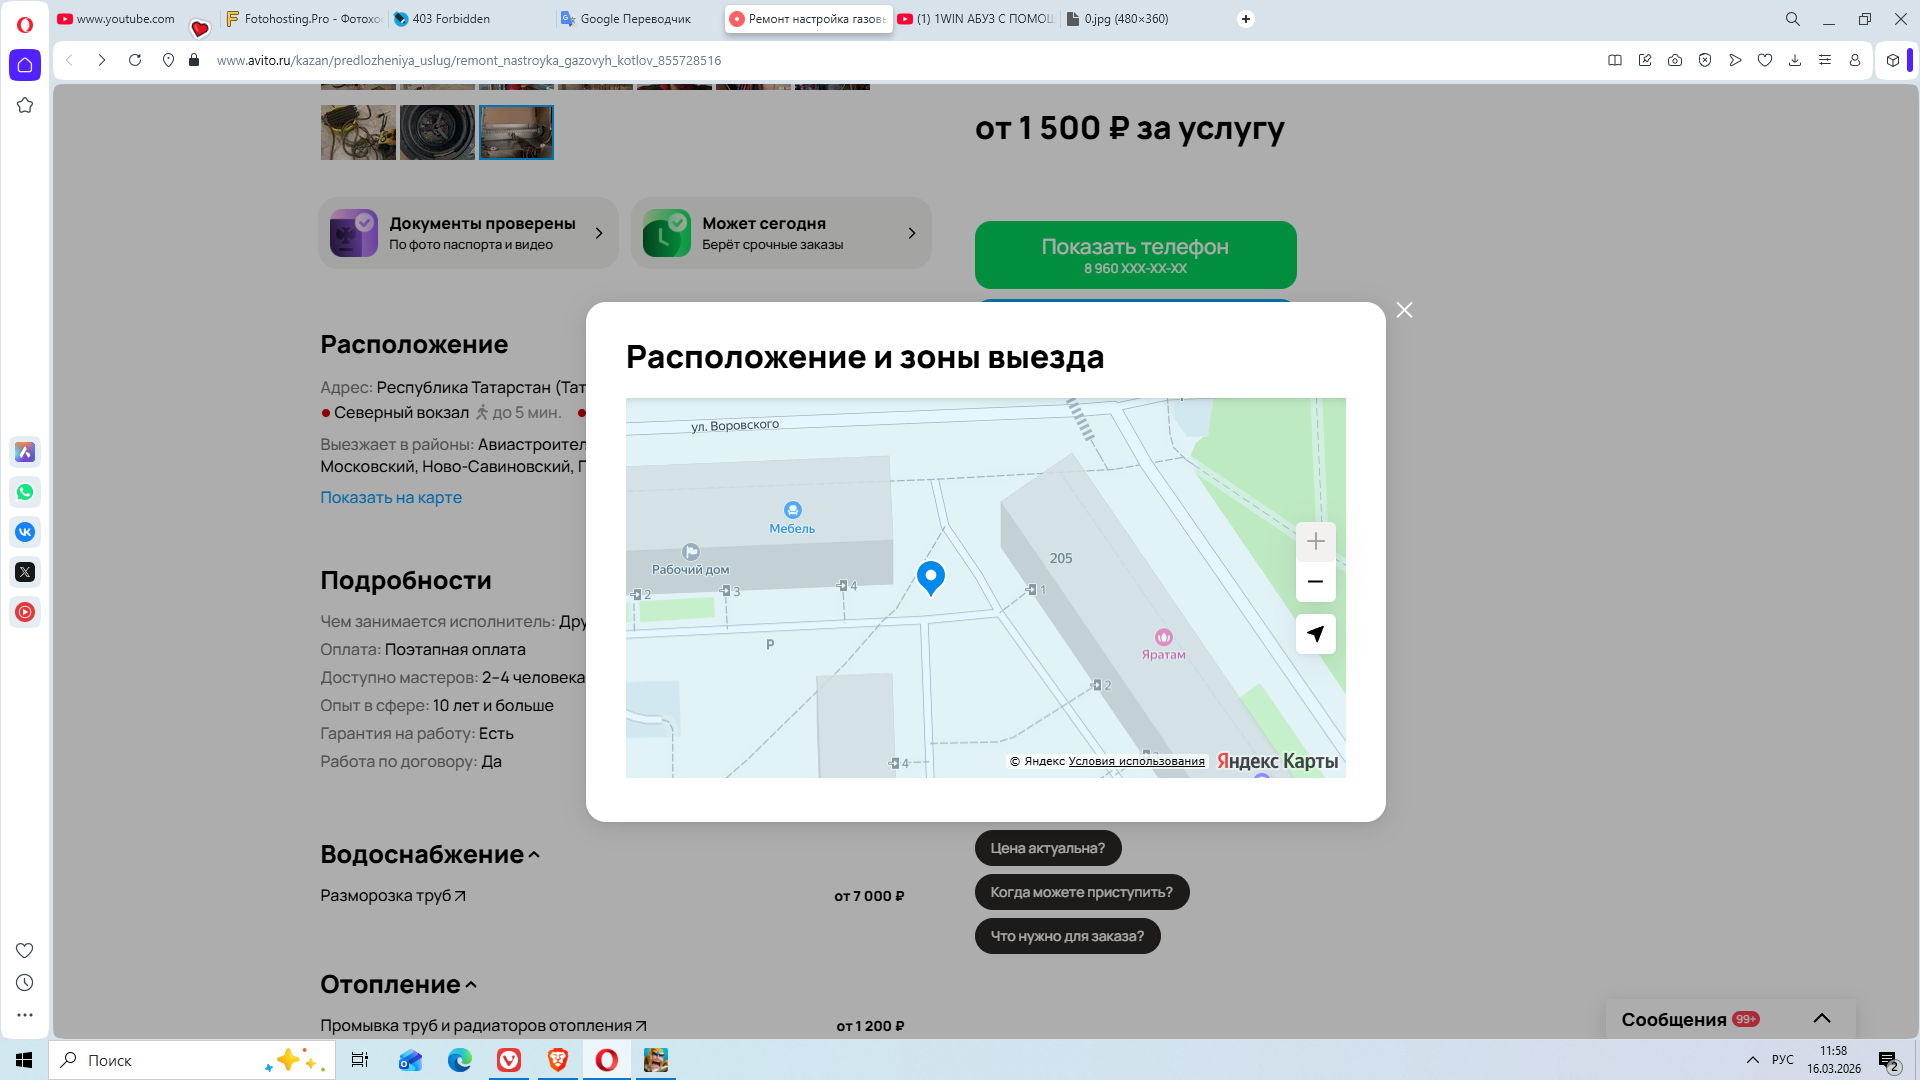Open Opera downloads icon
Image resolution: width=1920 pixels, height=1080 pixels.
click(x=1795, y=60)
